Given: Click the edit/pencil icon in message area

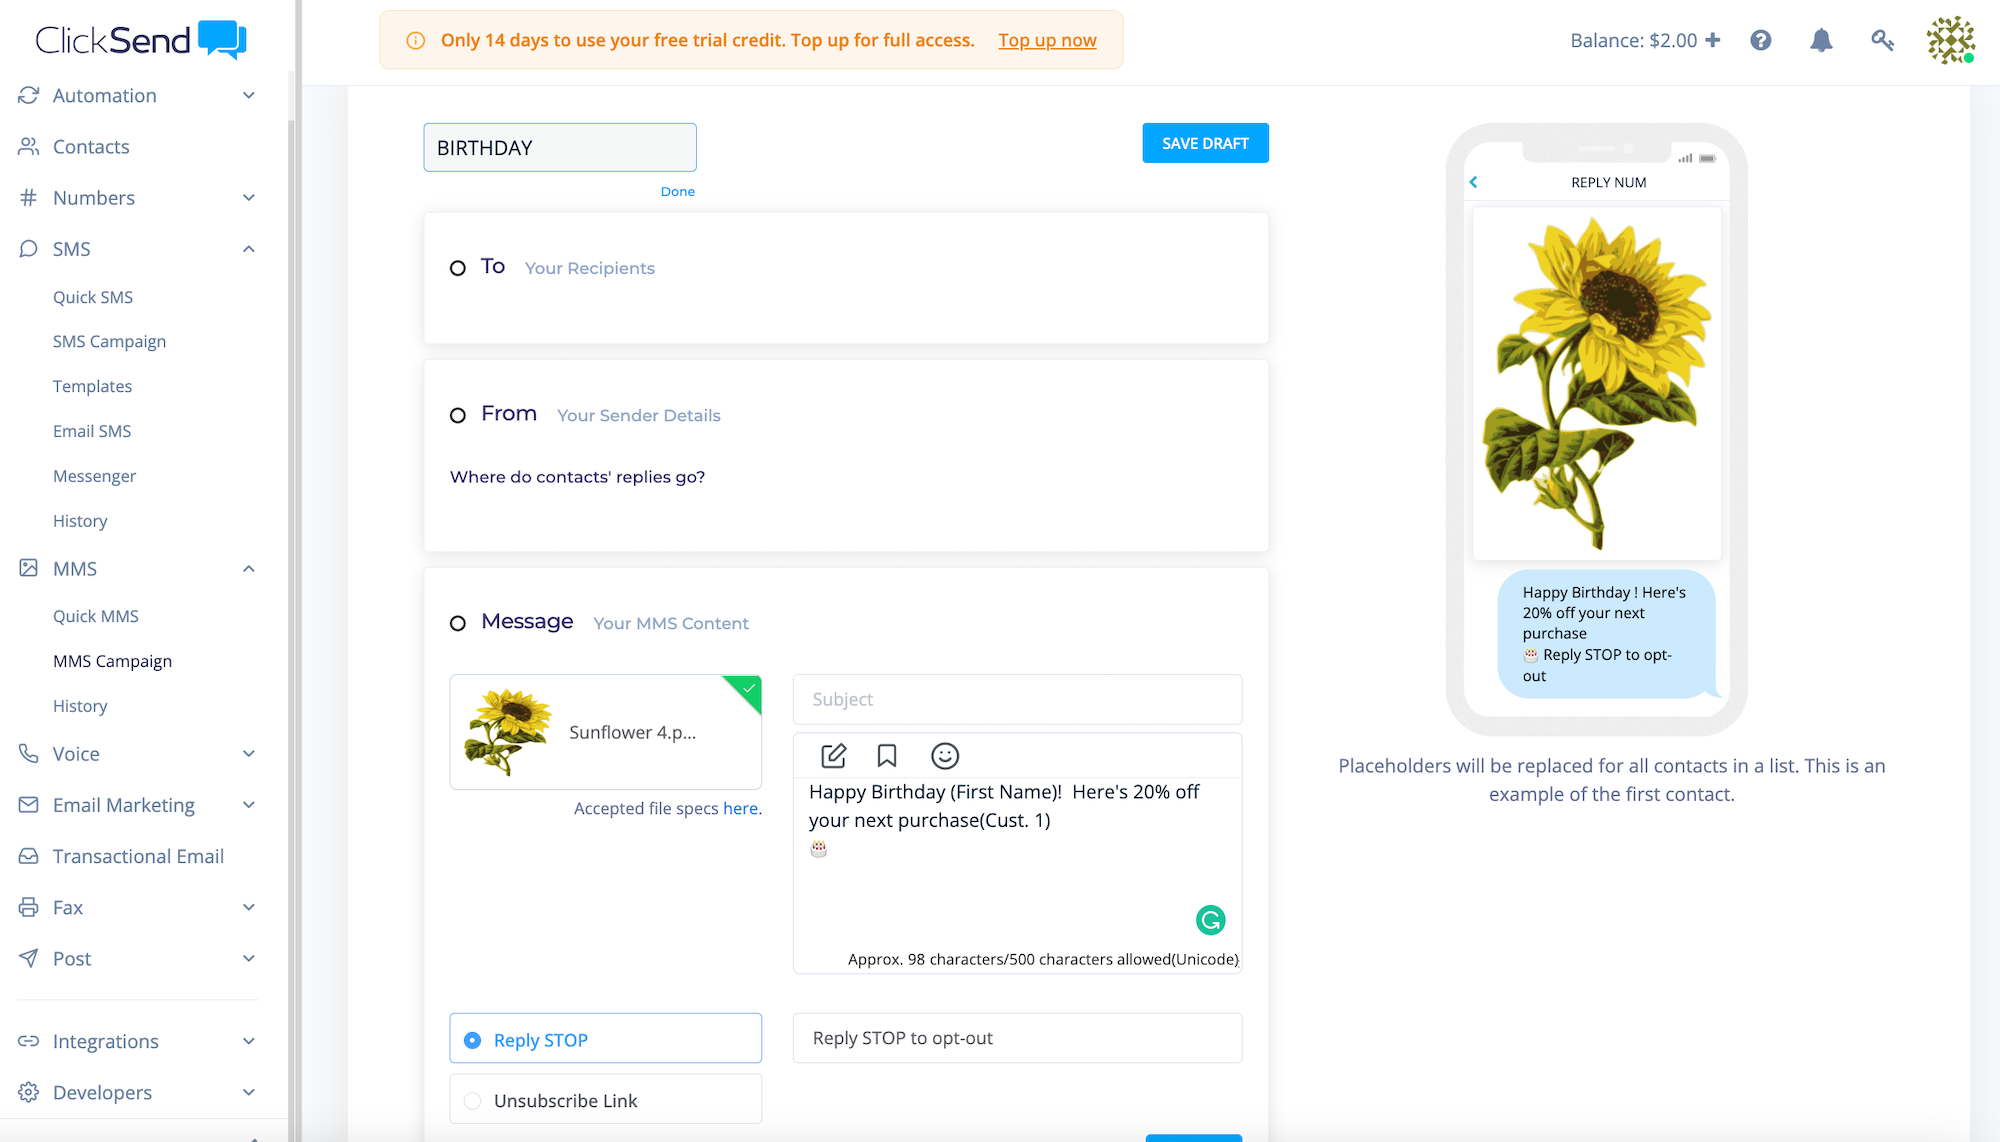Looking at the screenshot, I should tap(832, 754).
